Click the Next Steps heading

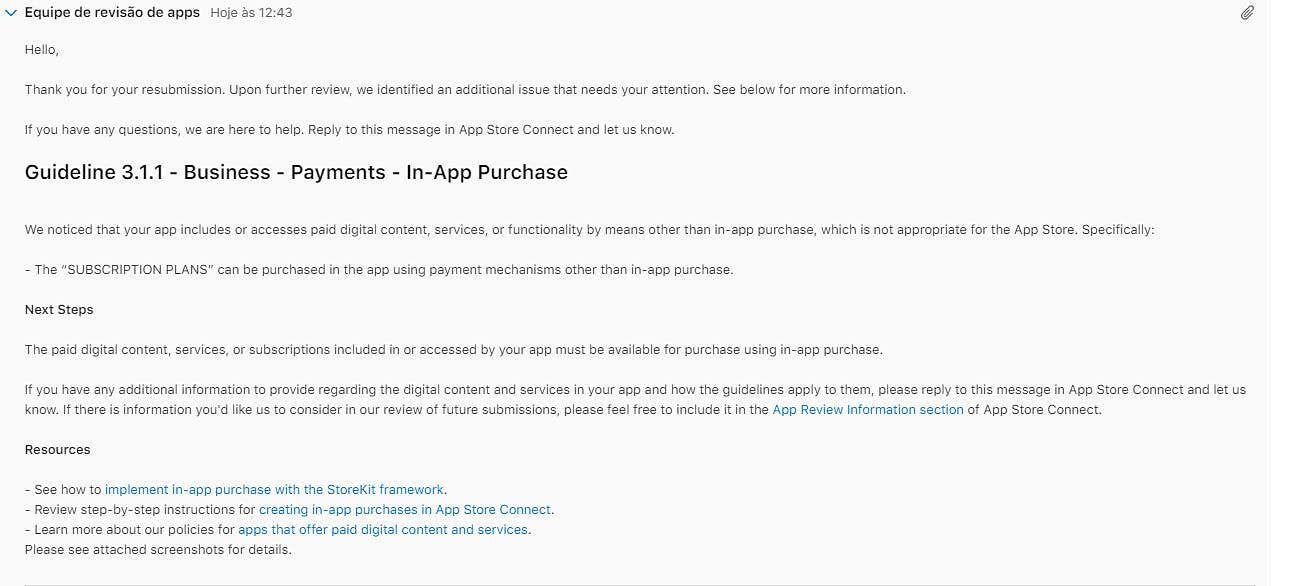(59, 309)
